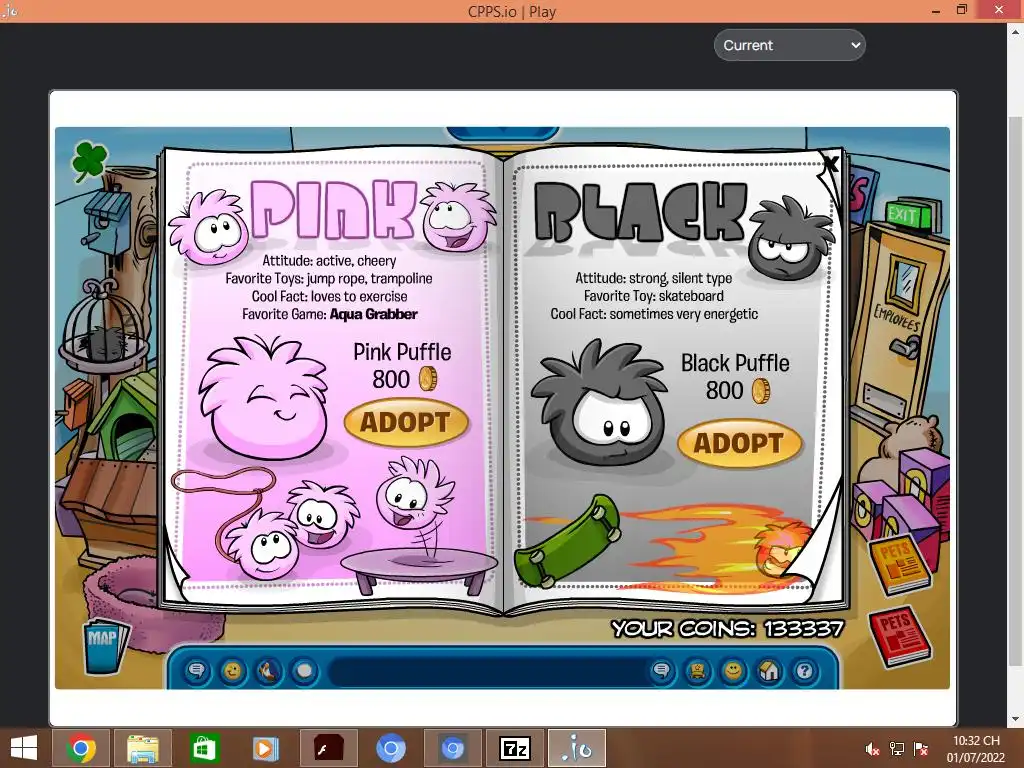Click the Black Puffle 800 coin price
This screenshot has width=1024, height=768.
click(x=737, y=391)
